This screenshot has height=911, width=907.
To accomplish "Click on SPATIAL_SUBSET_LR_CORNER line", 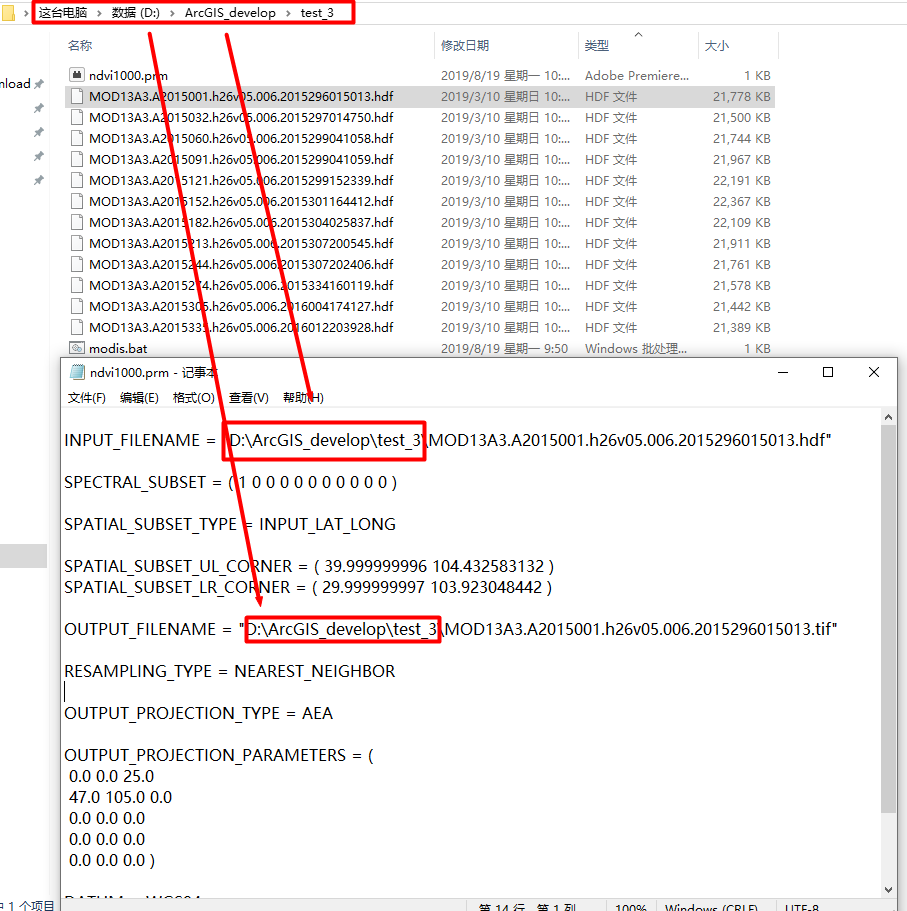I will pyautogui.click(x=308, y=587).
